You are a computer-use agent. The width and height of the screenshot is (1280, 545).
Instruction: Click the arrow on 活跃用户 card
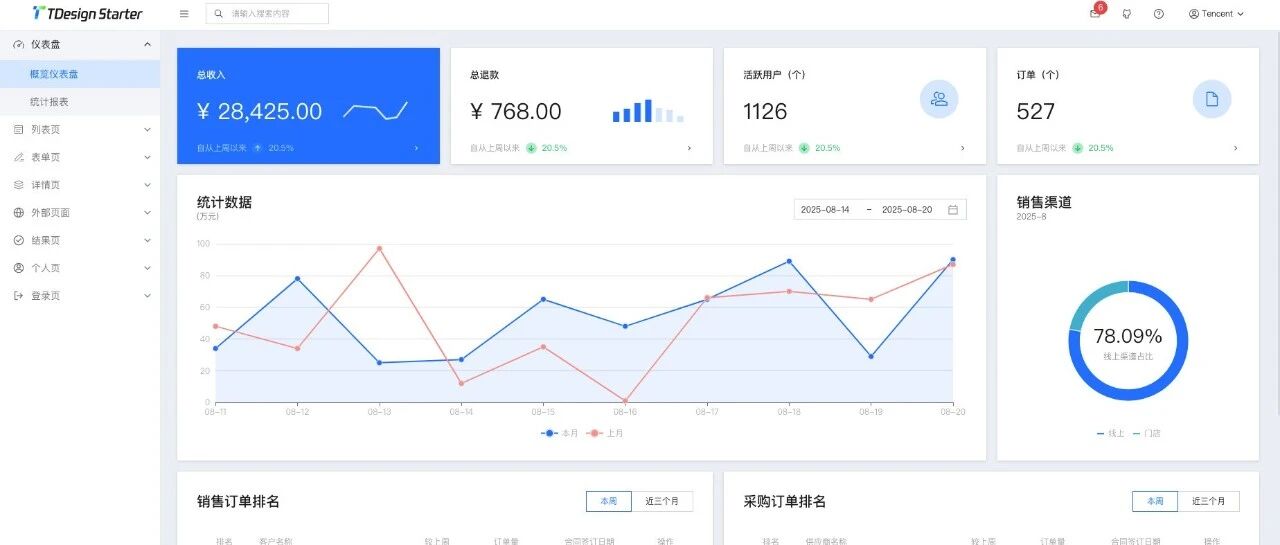pos(963,148)
